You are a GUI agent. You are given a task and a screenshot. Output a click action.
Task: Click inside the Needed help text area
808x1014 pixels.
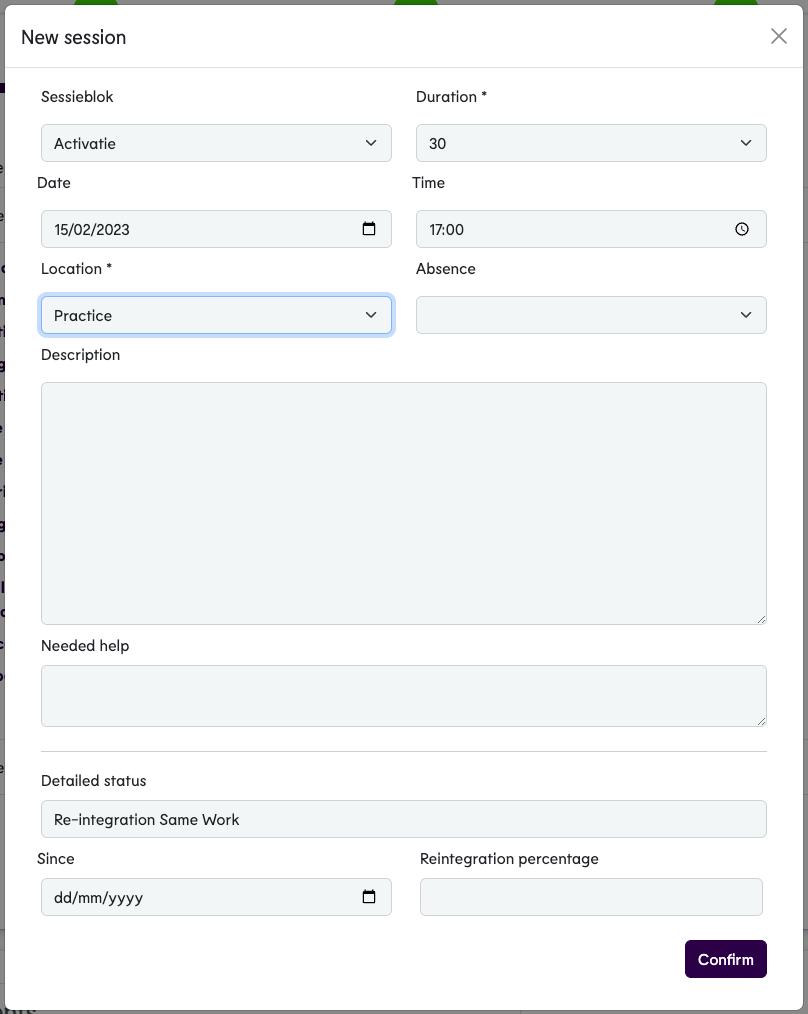click(403, 696)
